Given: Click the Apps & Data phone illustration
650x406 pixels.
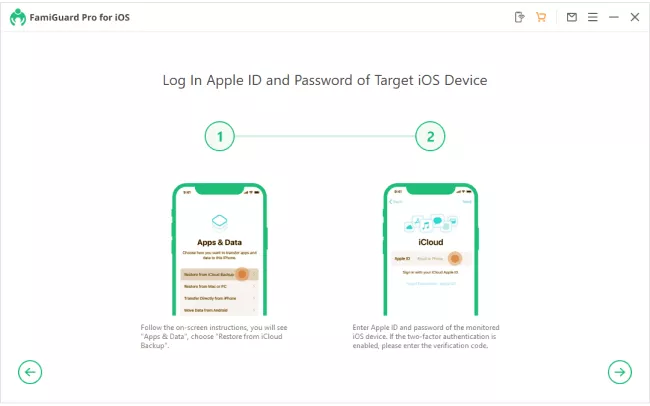Looking at the screenshot, I should point(219,249).
